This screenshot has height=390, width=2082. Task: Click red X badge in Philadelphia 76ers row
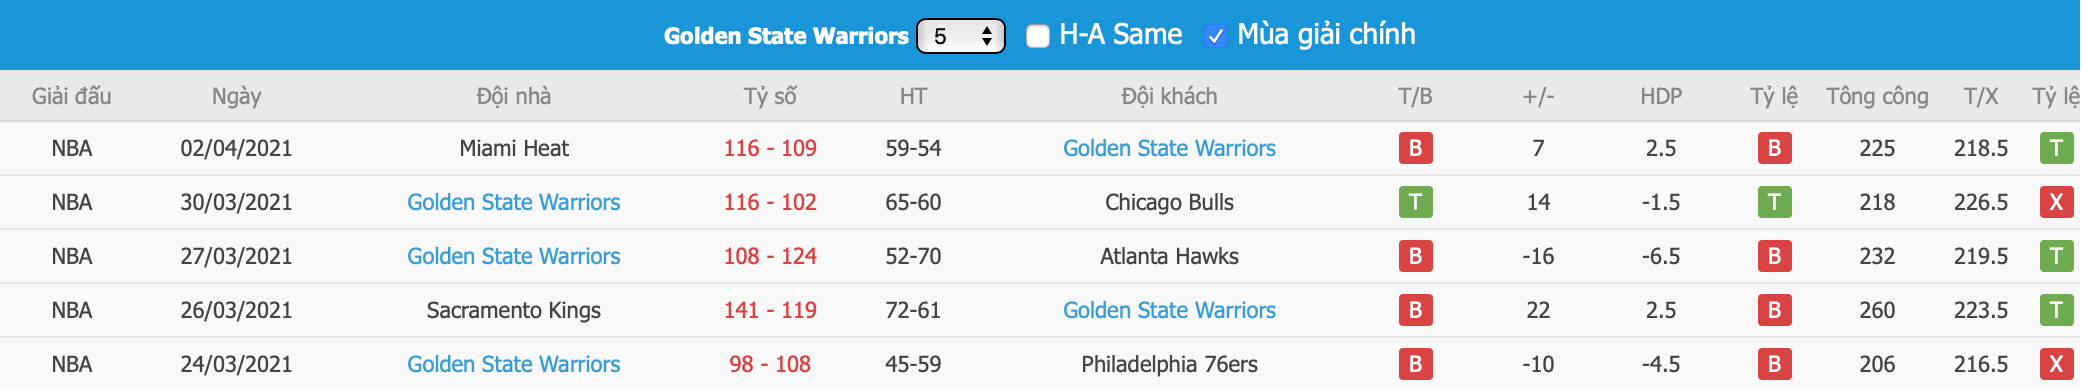tap(2056, 364)
